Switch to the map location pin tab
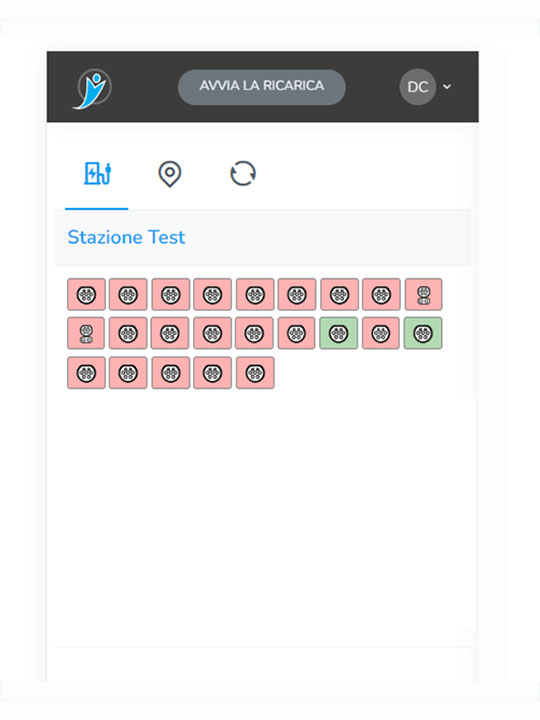The image size is (540, 720). [x=169, y=174]
